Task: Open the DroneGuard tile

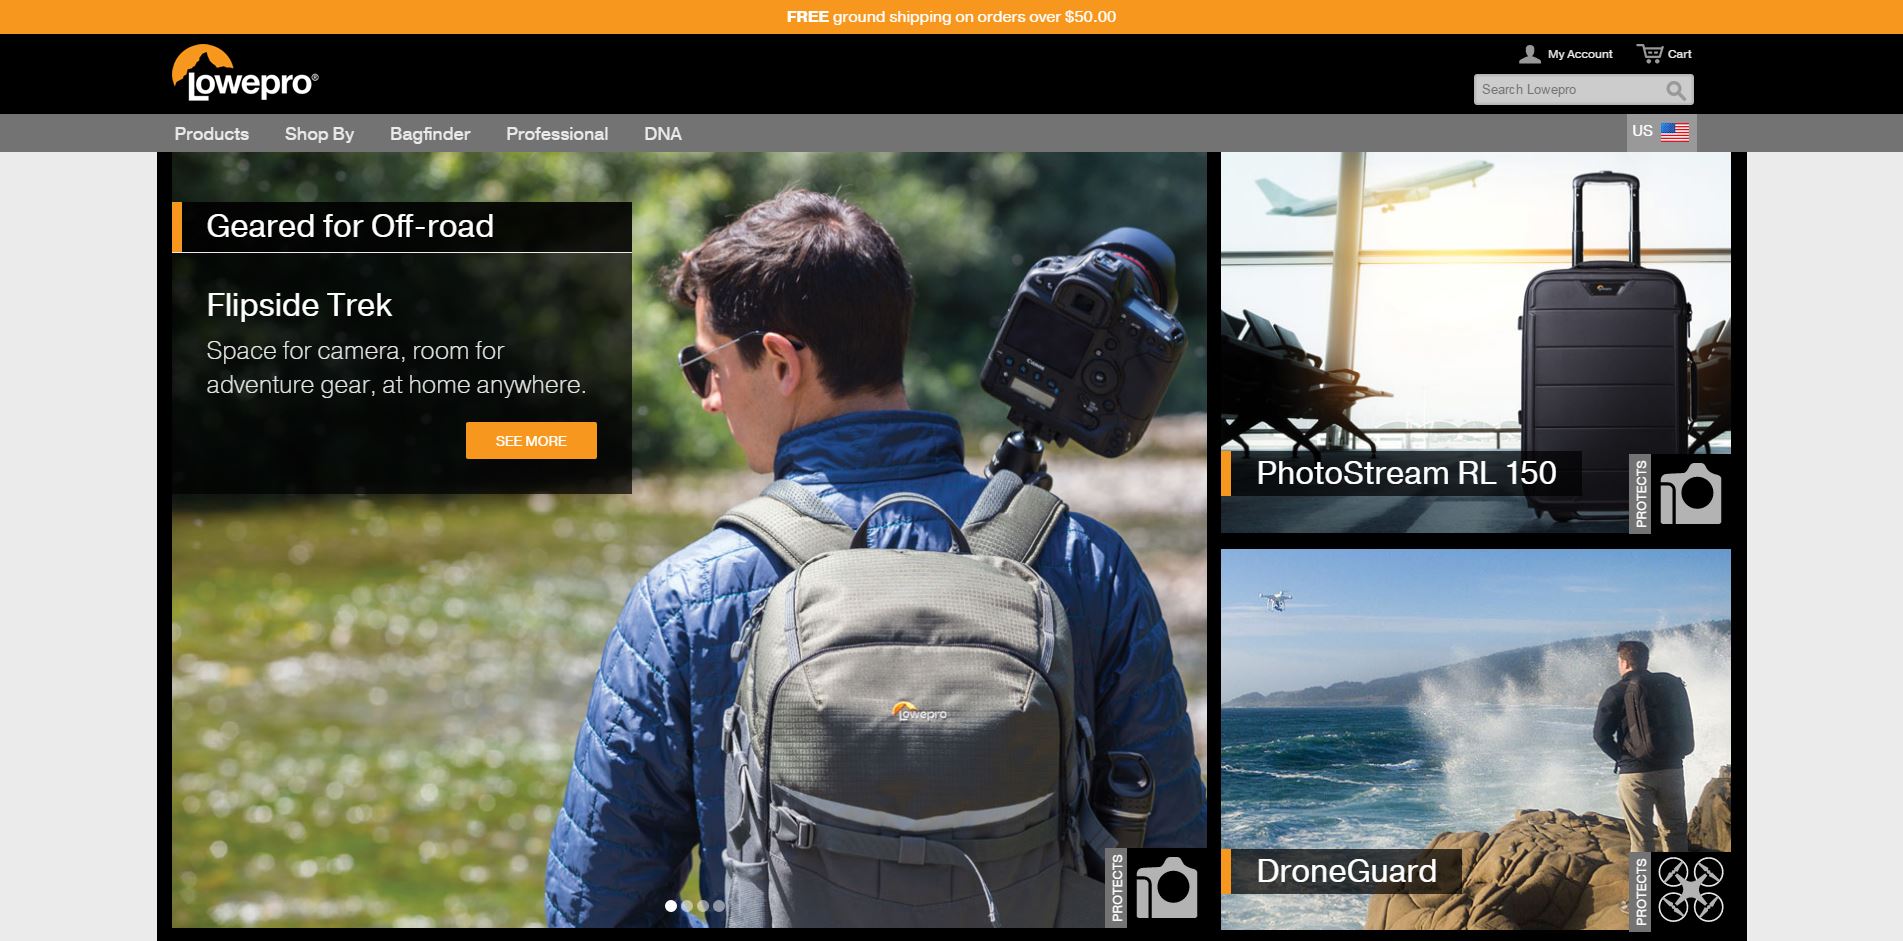Action: [x=1475, y=739]
